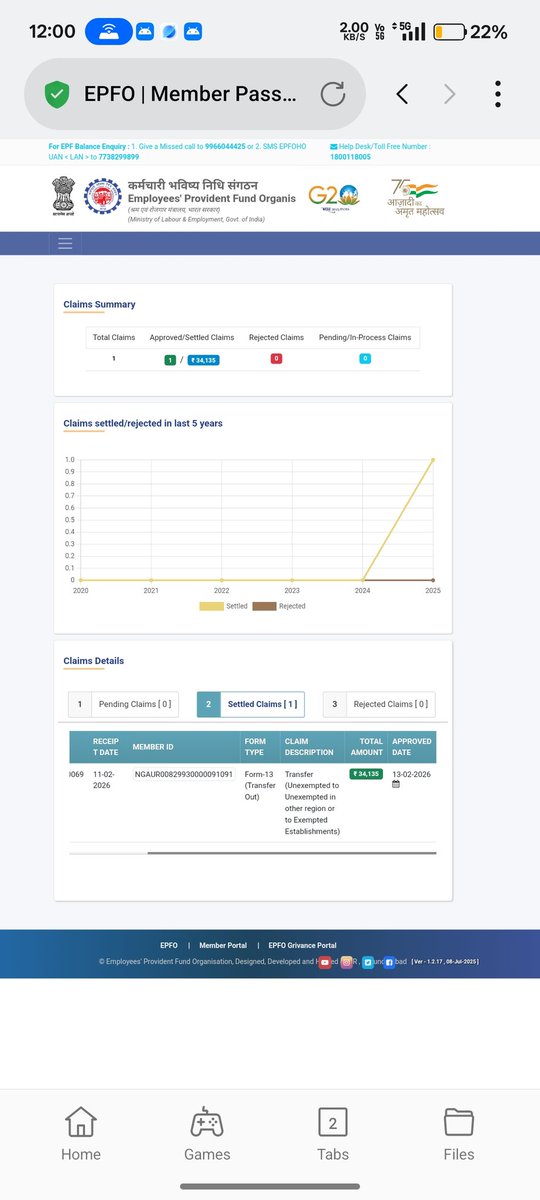Click the G20 logo
Image resolution: width=540 pixels, height=1200 pixels.
coord(333,196)
